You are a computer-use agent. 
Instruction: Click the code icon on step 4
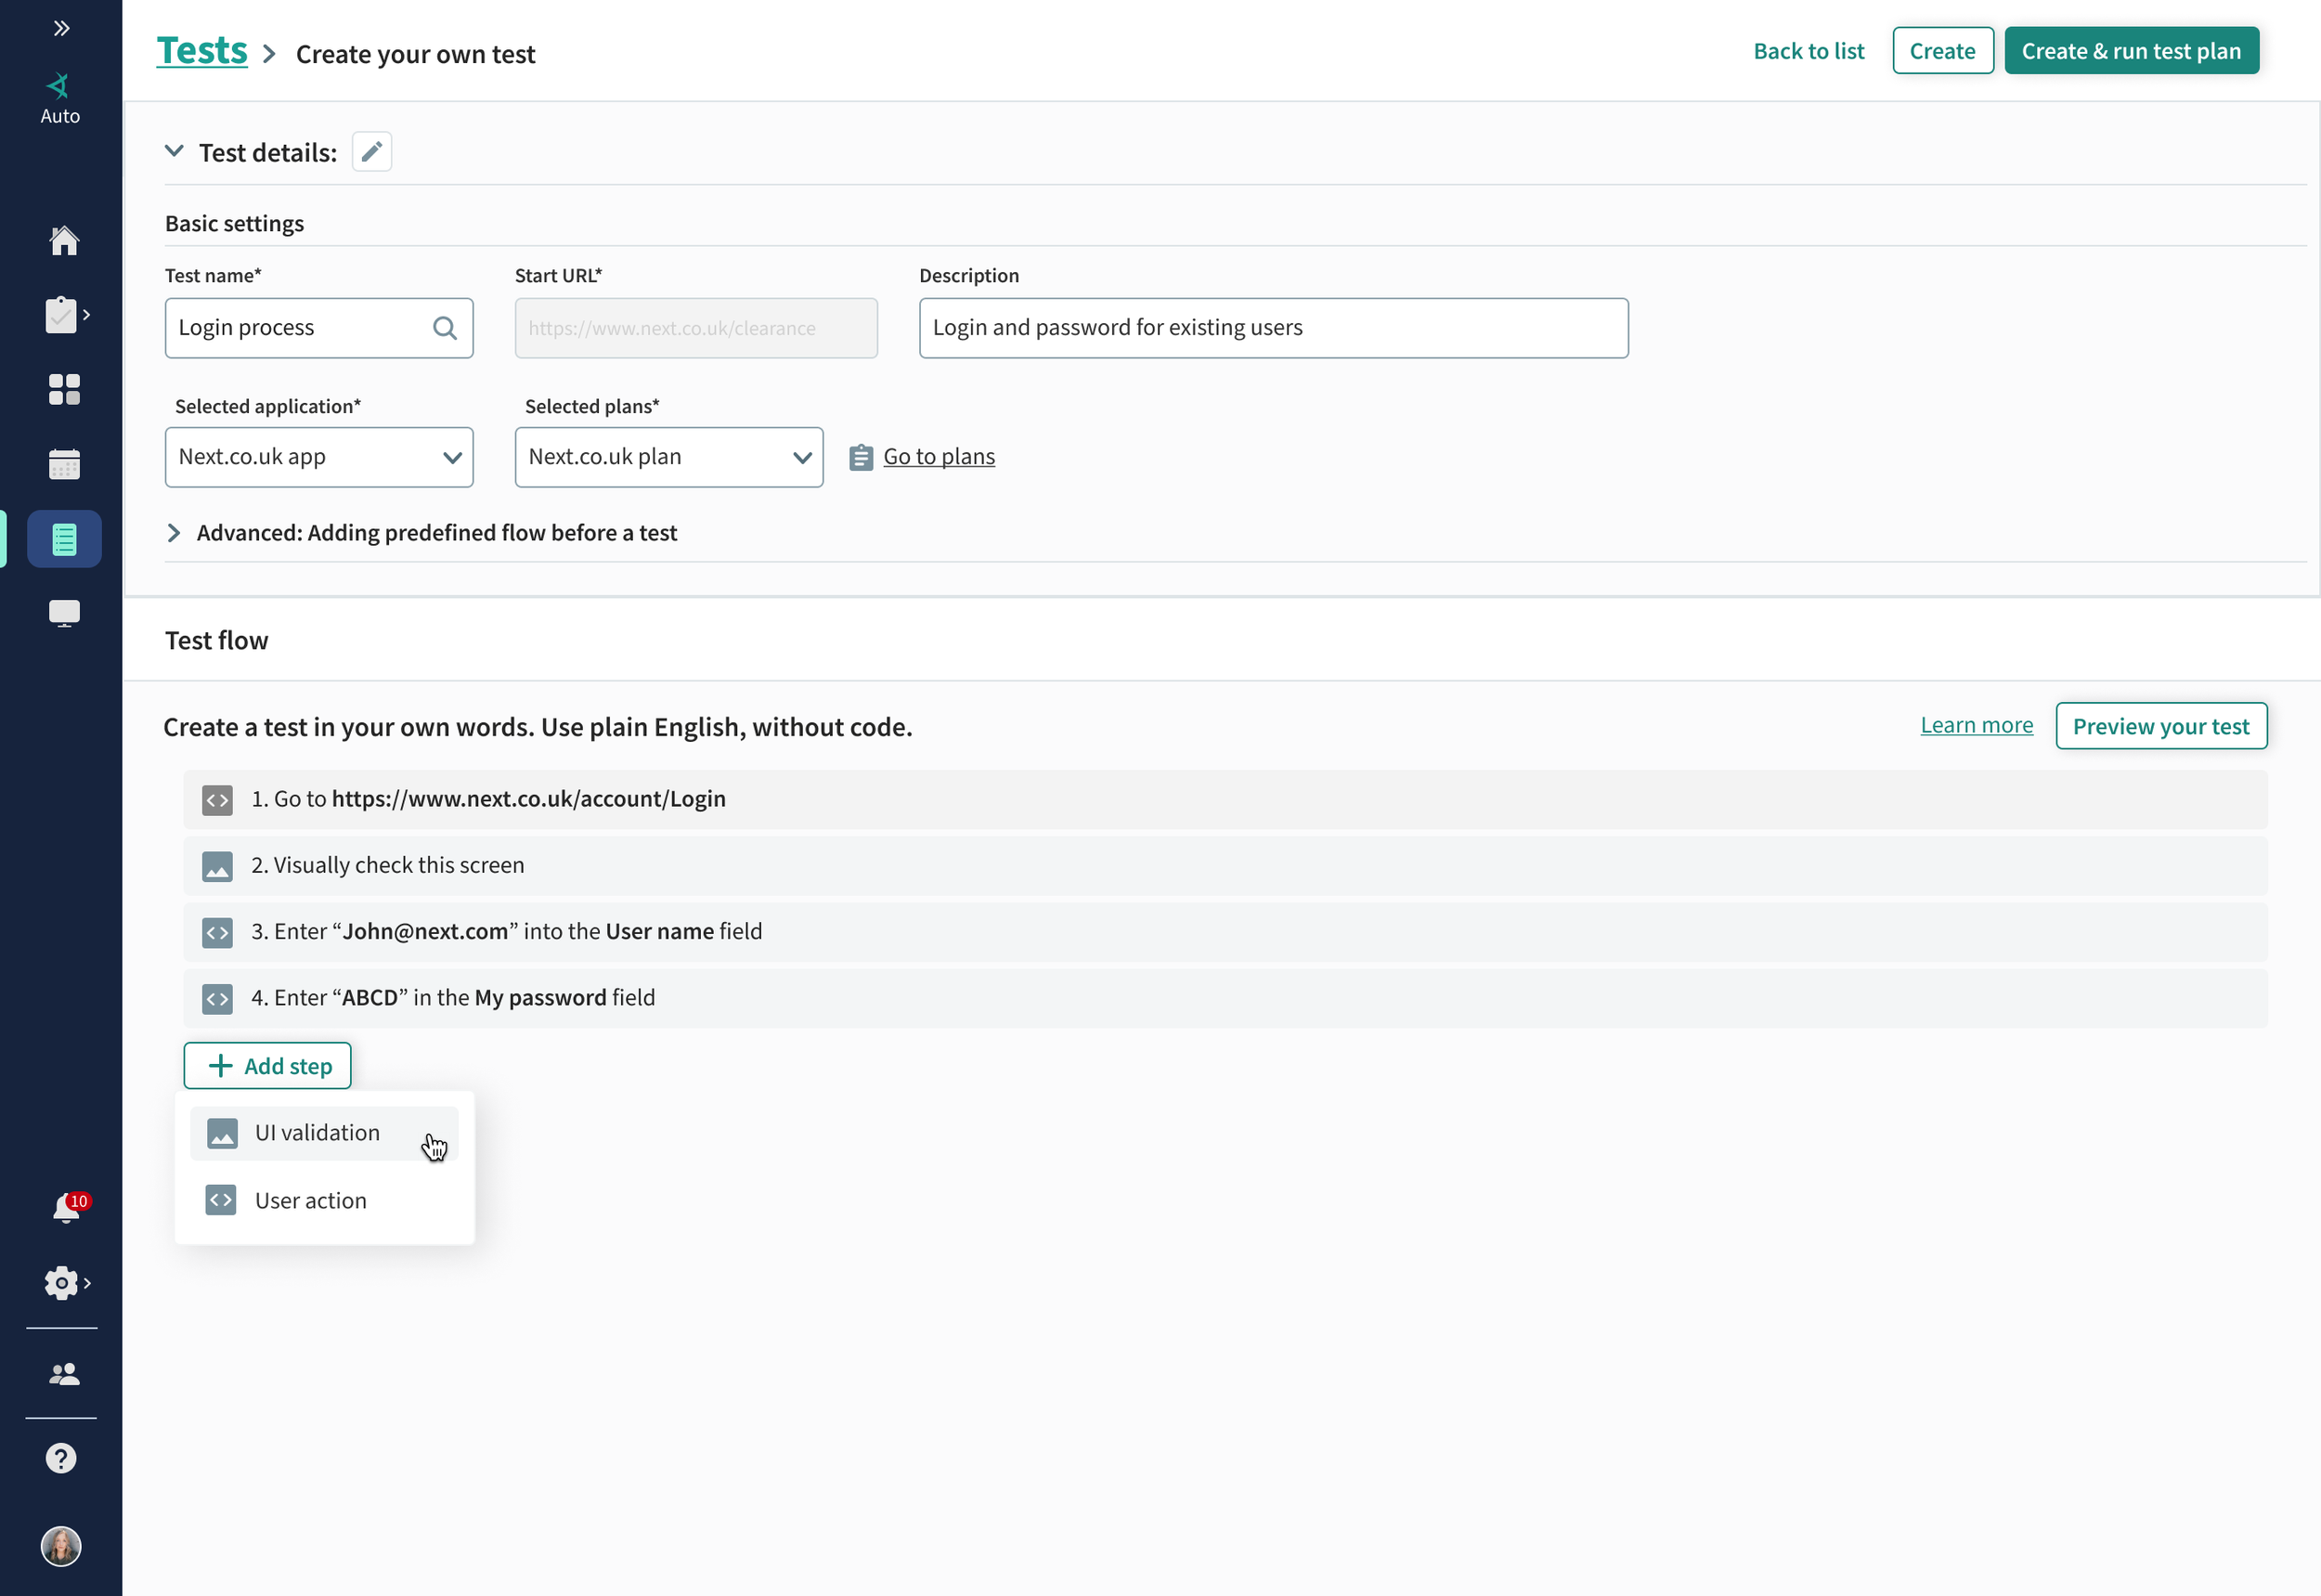[217, 998]
